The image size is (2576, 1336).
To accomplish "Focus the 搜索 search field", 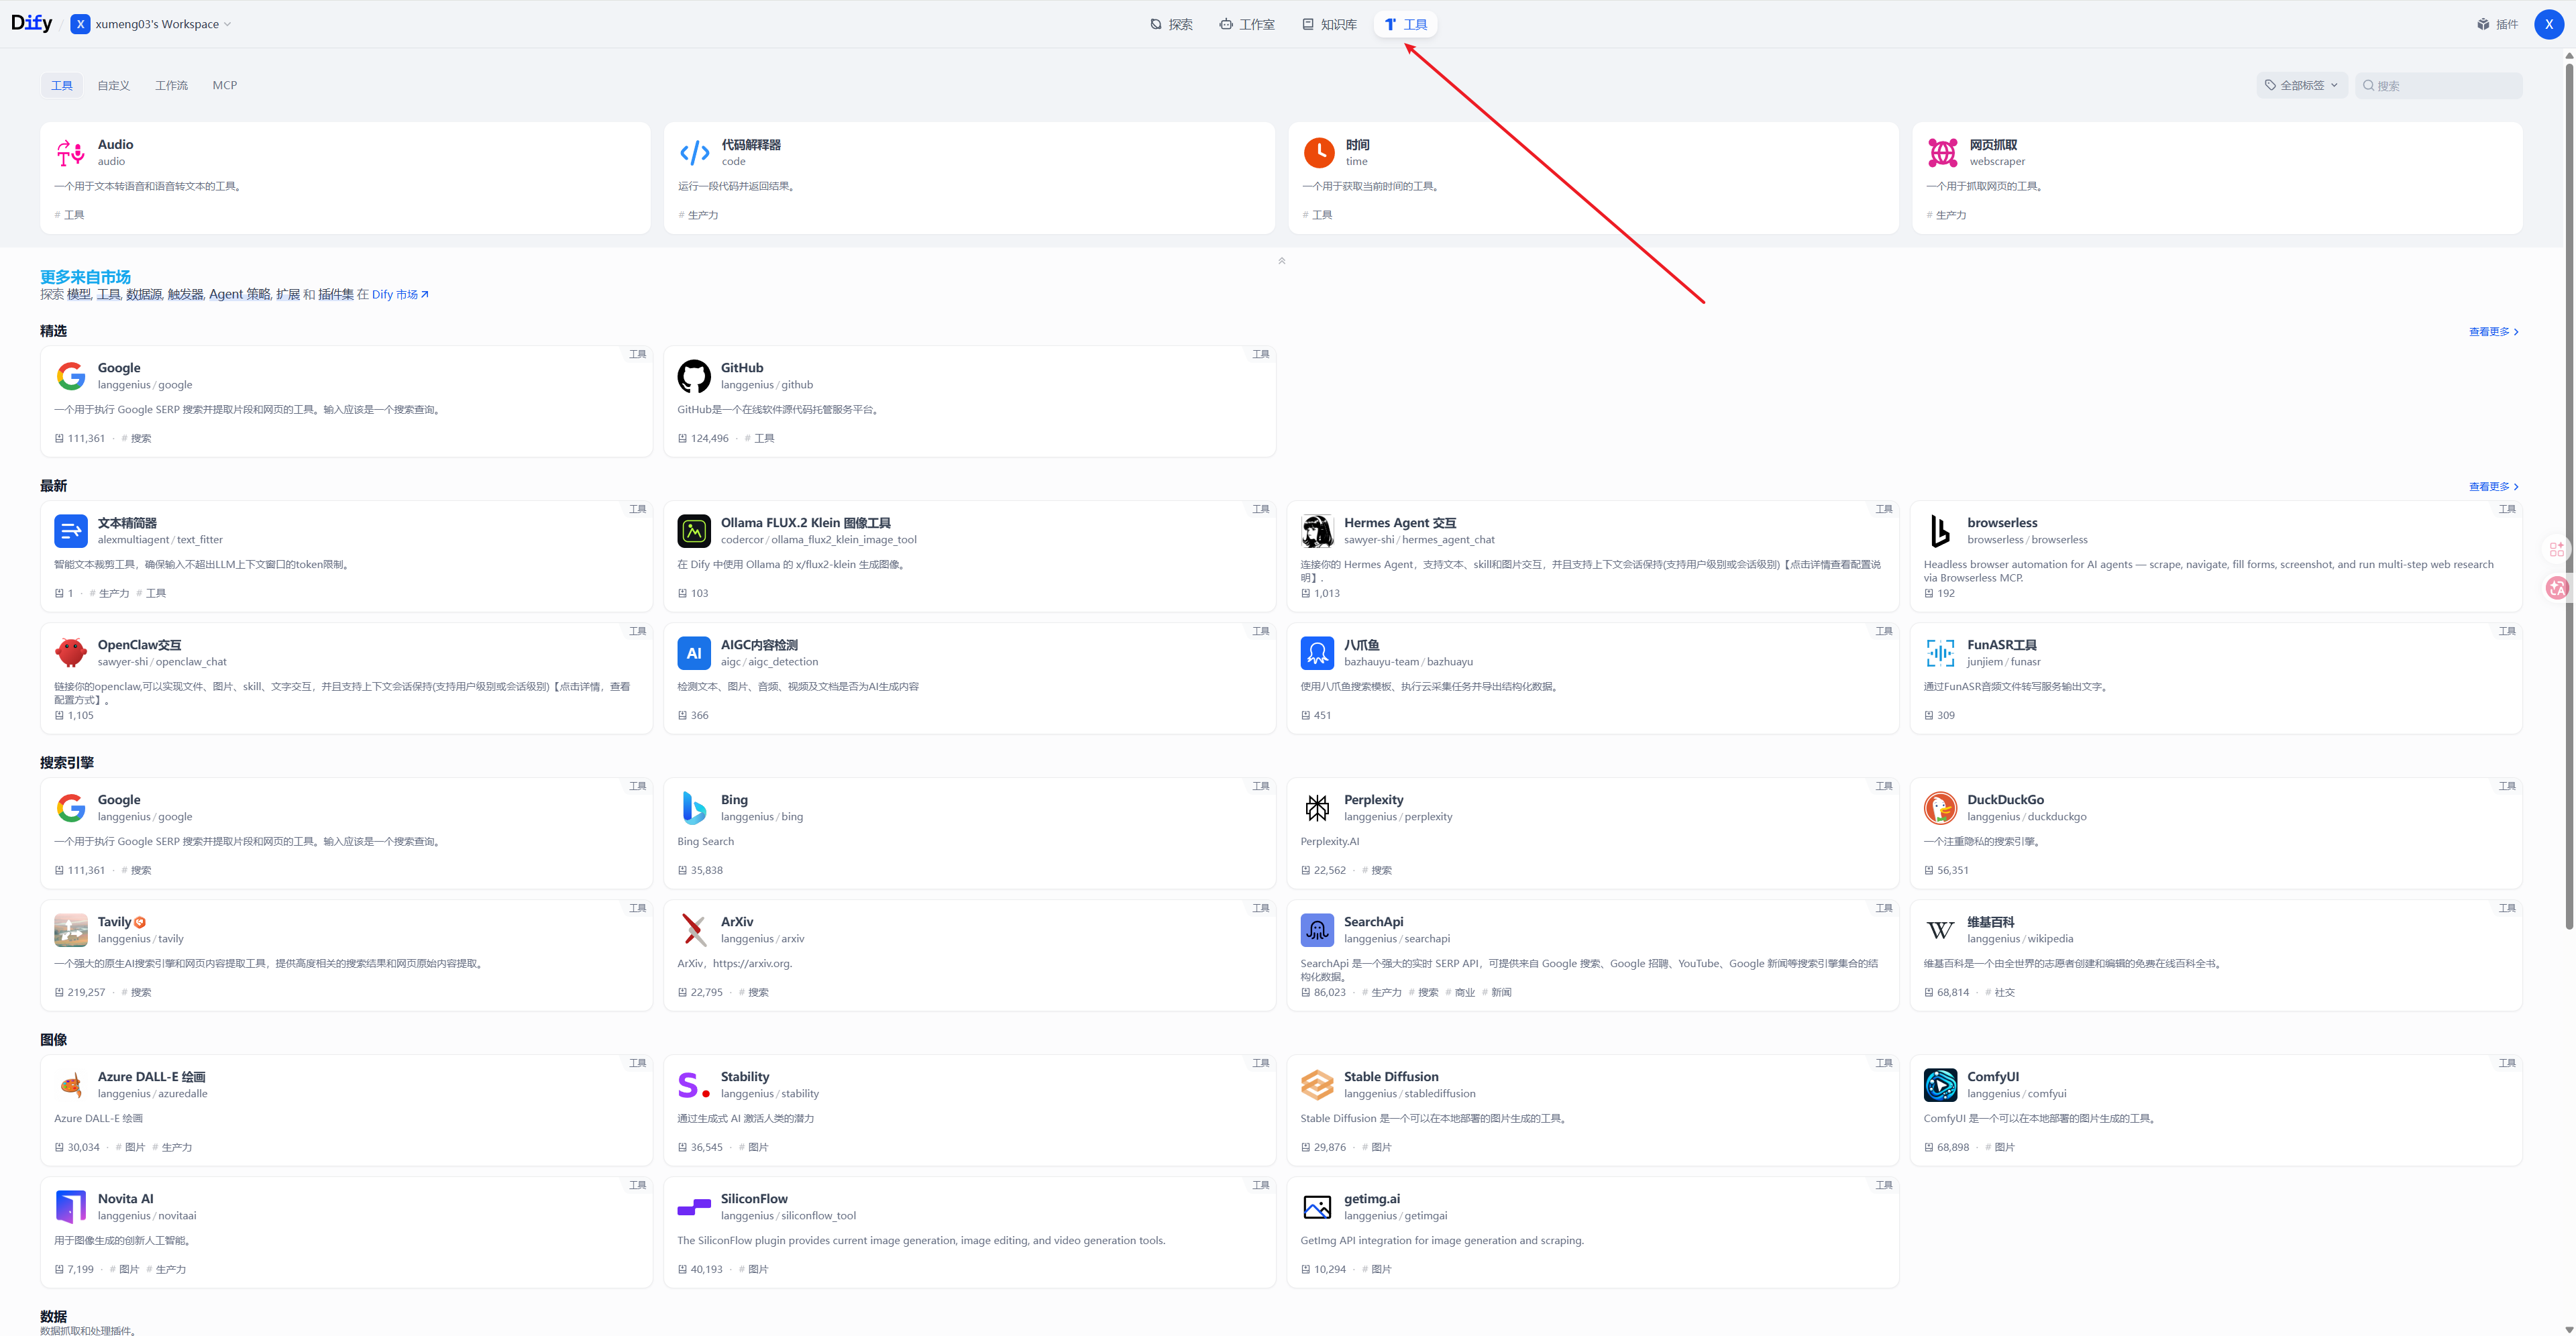I will pyautogui.click(x=2438, y=85).
